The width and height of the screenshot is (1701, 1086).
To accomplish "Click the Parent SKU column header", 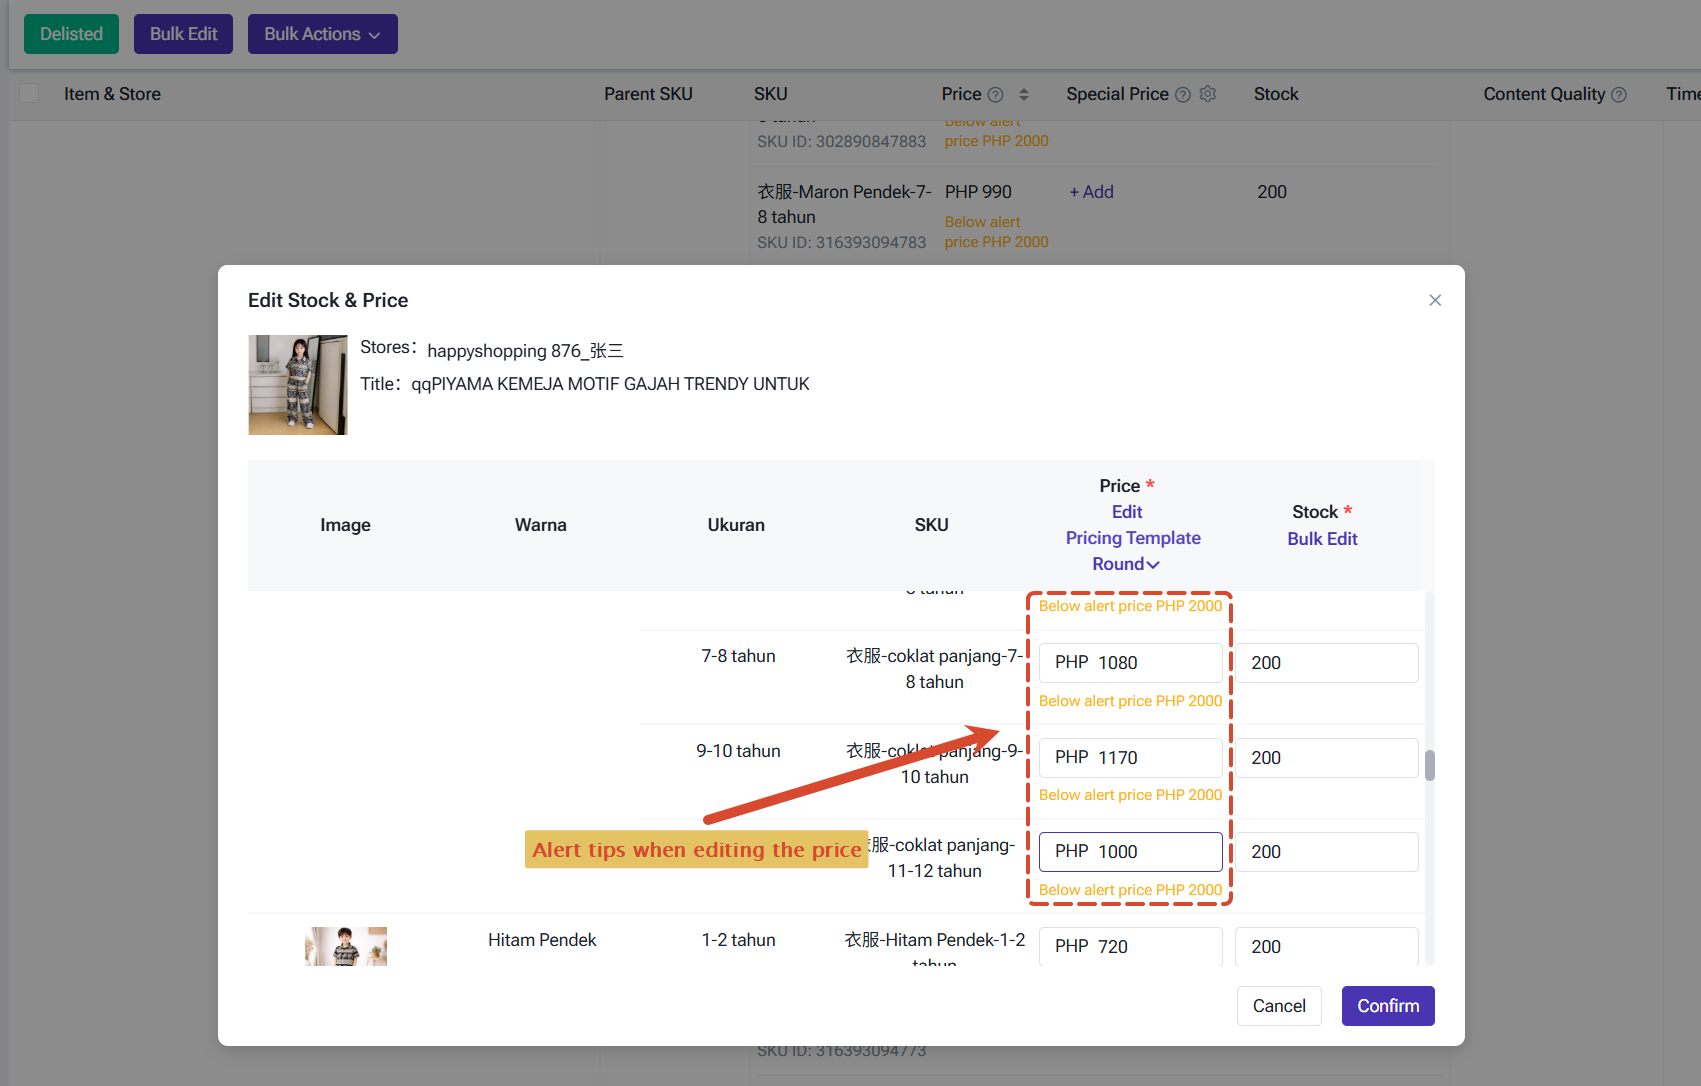I will [x=648, y=94].
